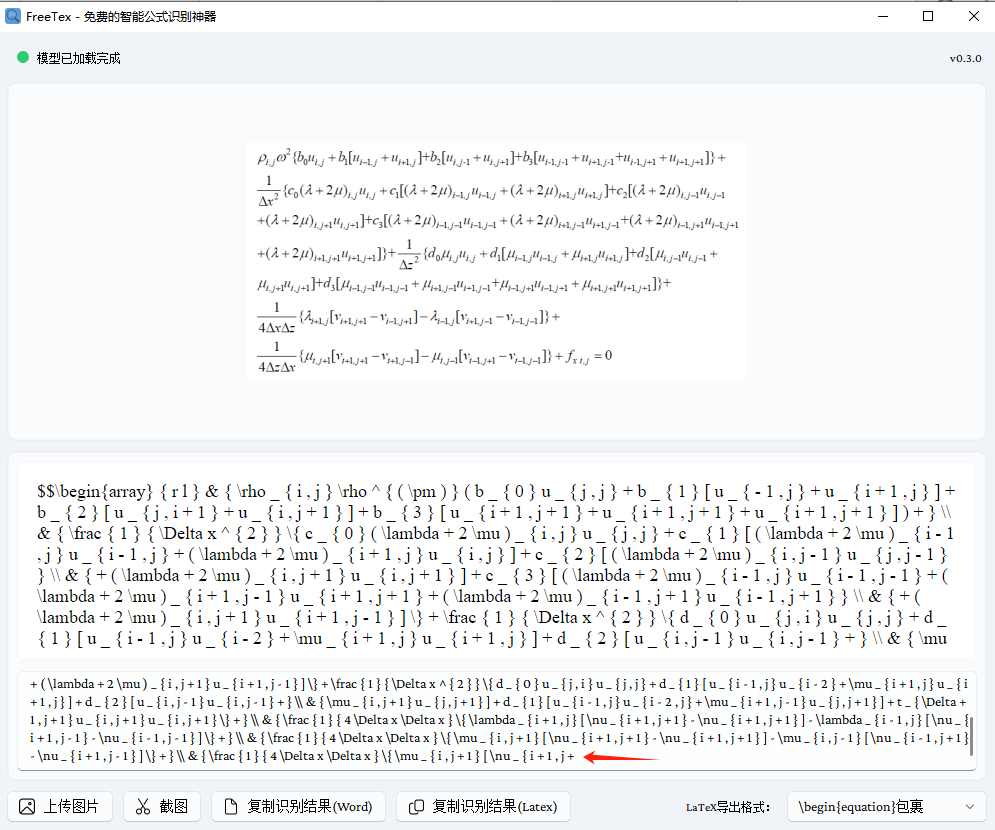
Task: Click the model loaded status text
Action: point(79,58)
